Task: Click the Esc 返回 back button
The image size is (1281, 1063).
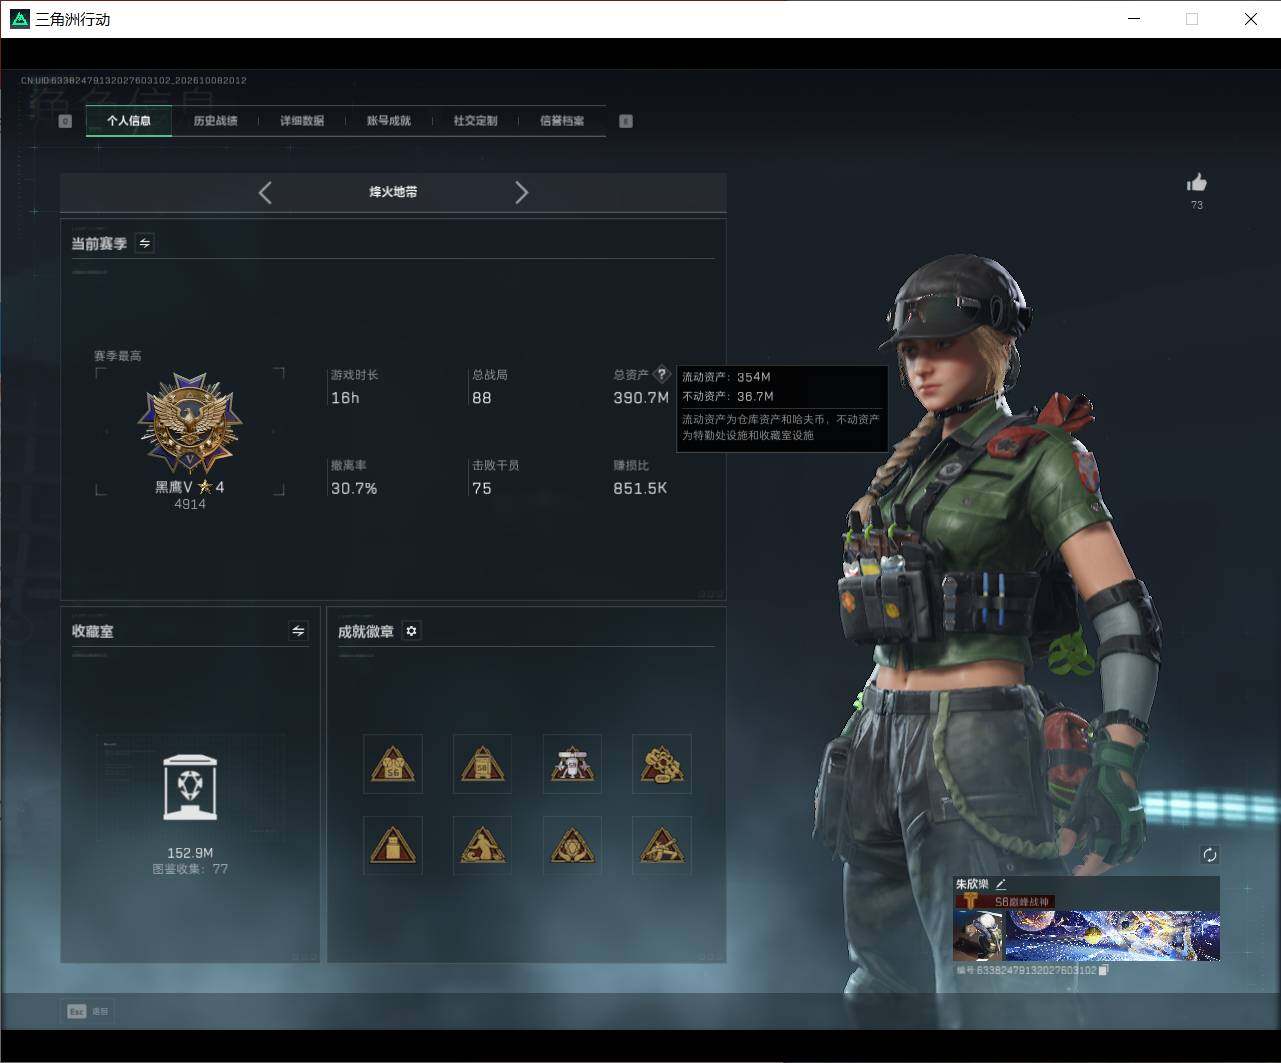Action: tap(88, 1011)
